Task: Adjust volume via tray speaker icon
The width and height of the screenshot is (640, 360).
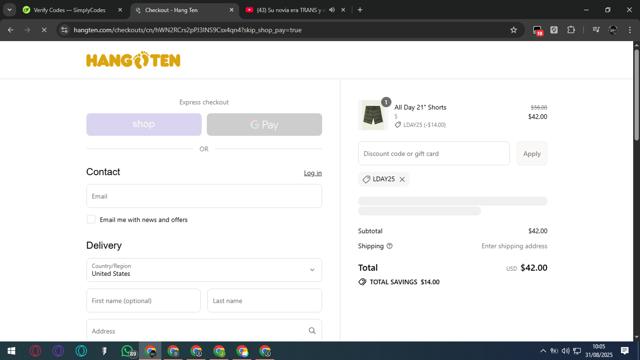Action: tap(565, 351)
